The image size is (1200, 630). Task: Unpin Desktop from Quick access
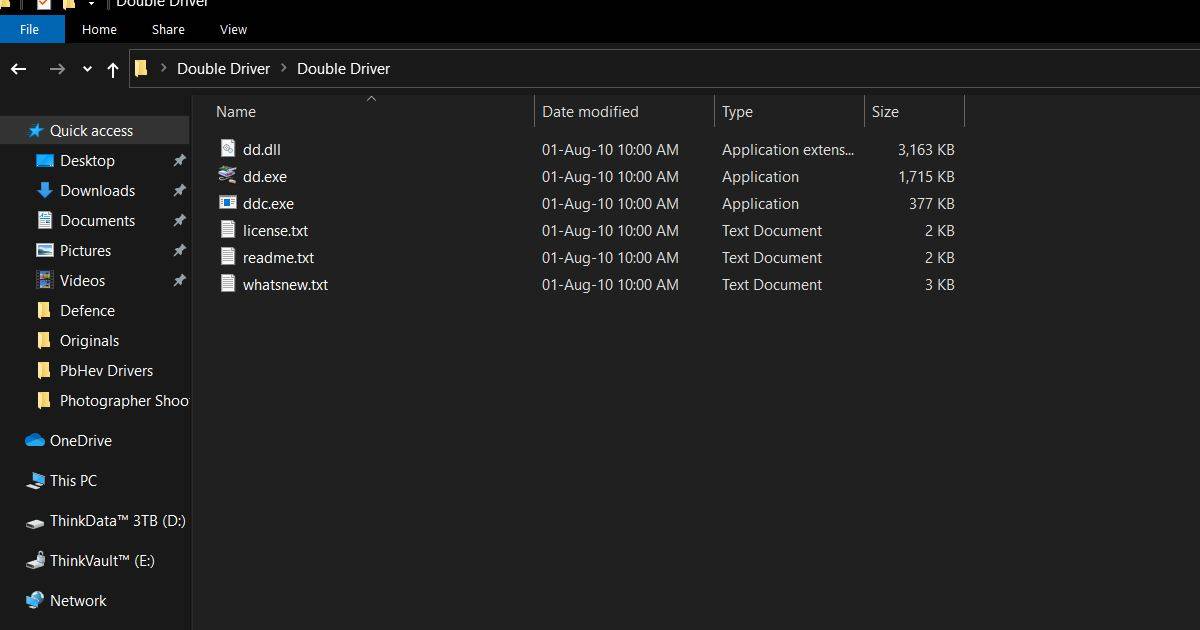(x=180, y=160)
